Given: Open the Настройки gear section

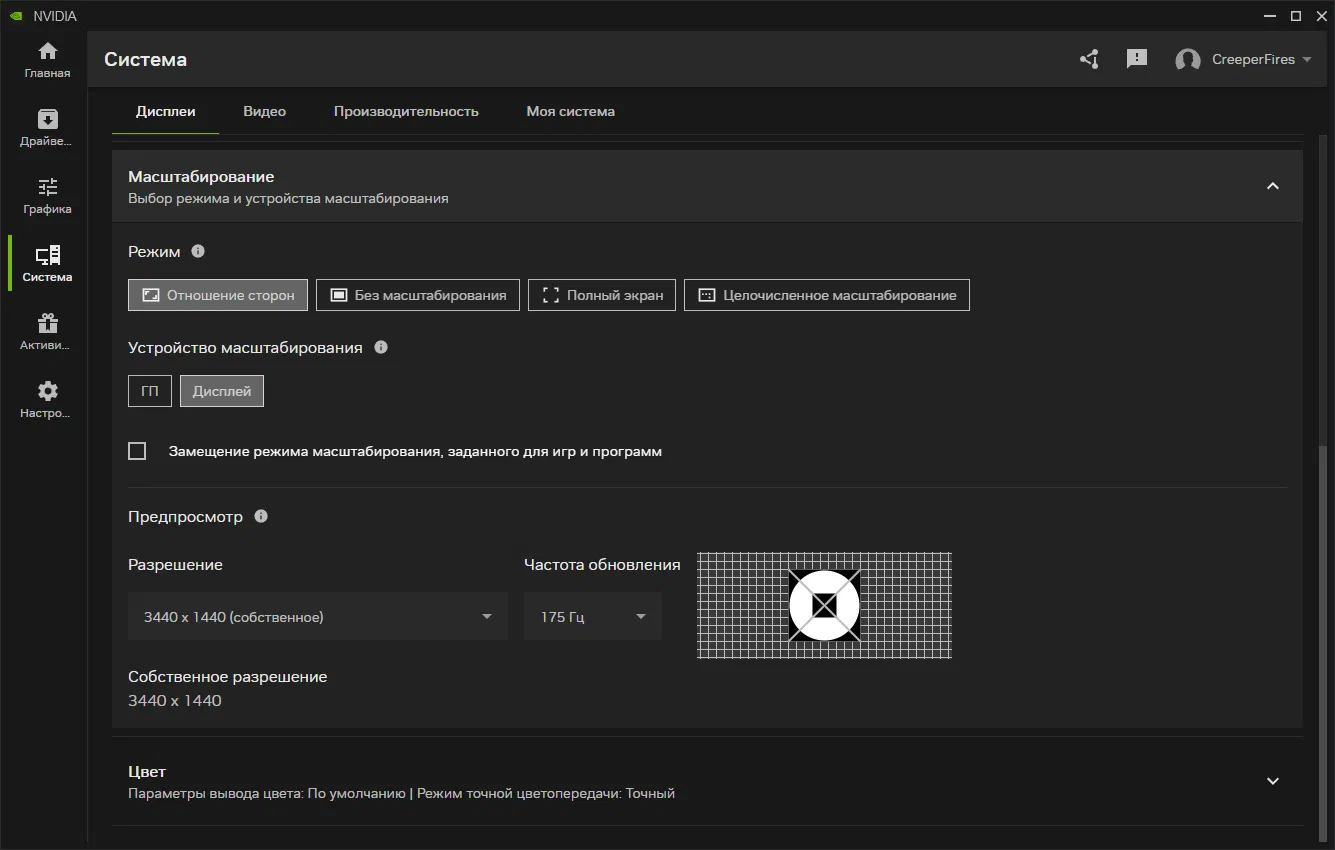Looking at the screenshot, I should tap(47, 400).
